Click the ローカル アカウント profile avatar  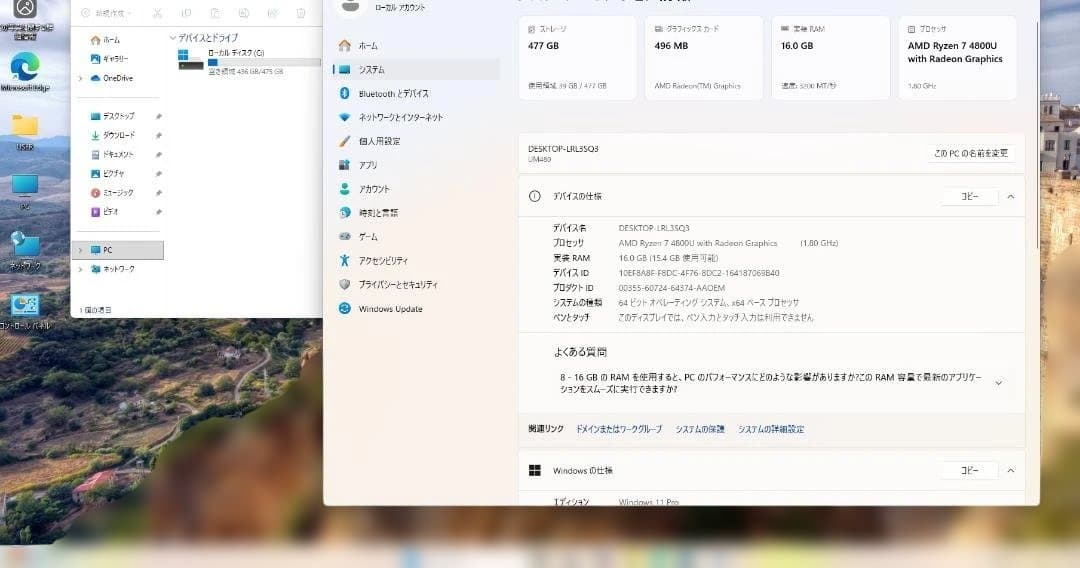(x=350, y=6)
